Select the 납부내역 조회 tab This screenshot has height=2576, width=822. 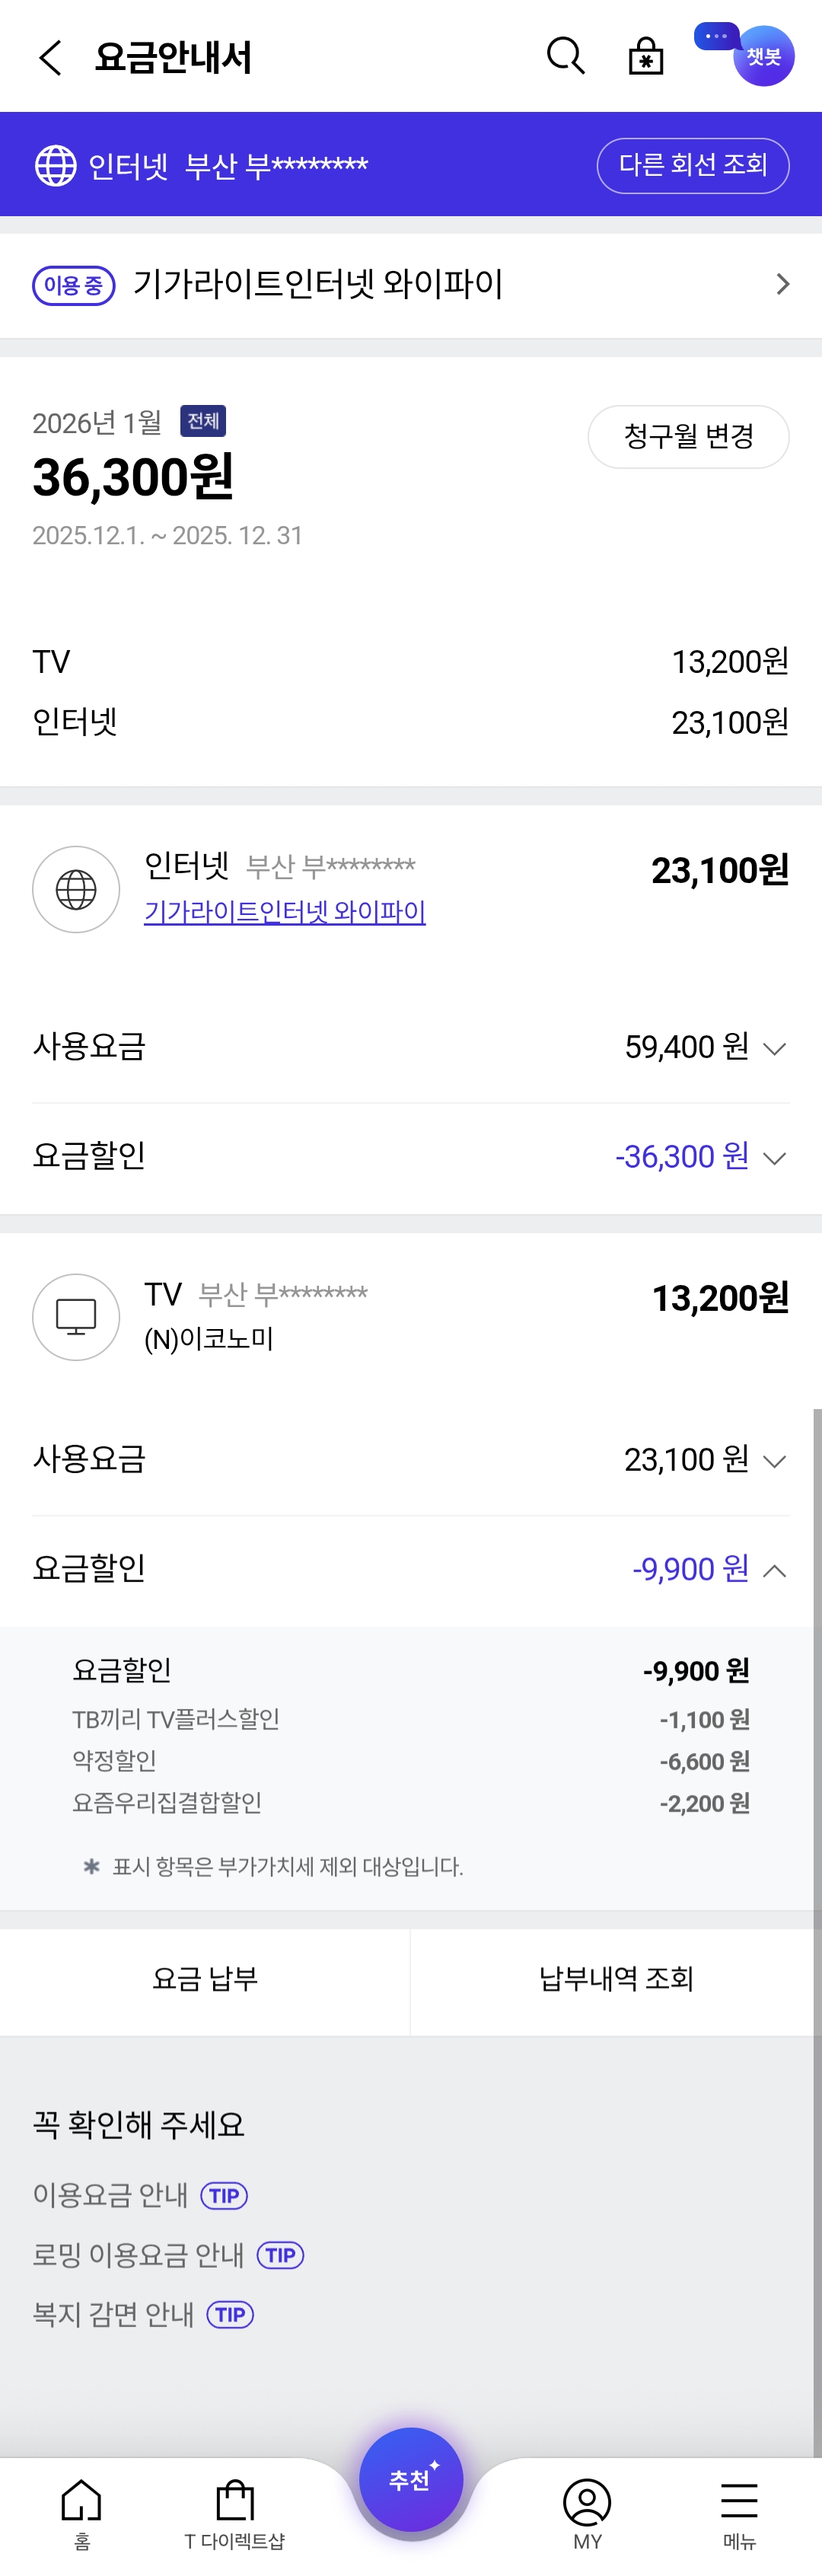click(x=616, y=1978)
